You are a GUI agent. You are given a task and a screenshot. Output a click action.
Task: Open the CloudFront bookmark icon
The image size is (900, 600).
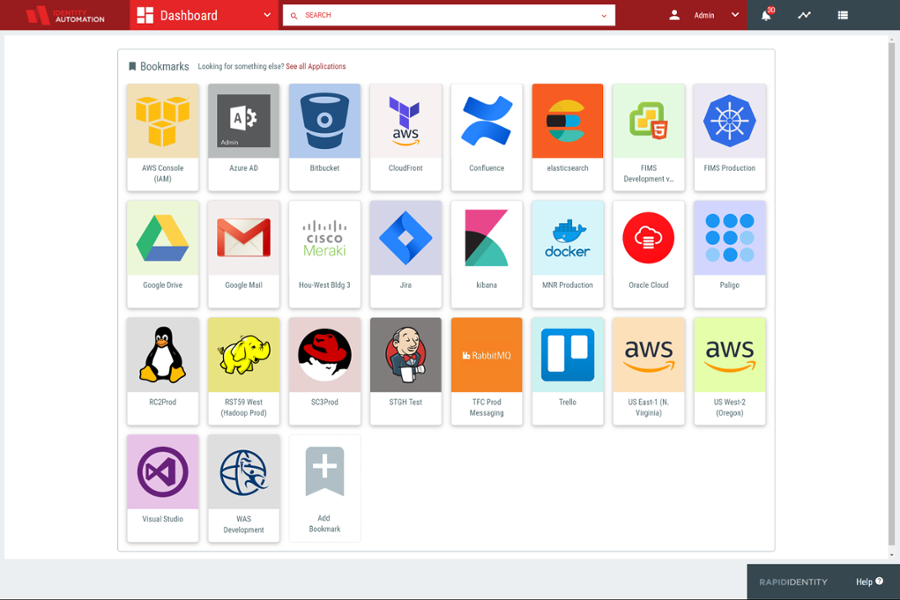tap(405, 121)
